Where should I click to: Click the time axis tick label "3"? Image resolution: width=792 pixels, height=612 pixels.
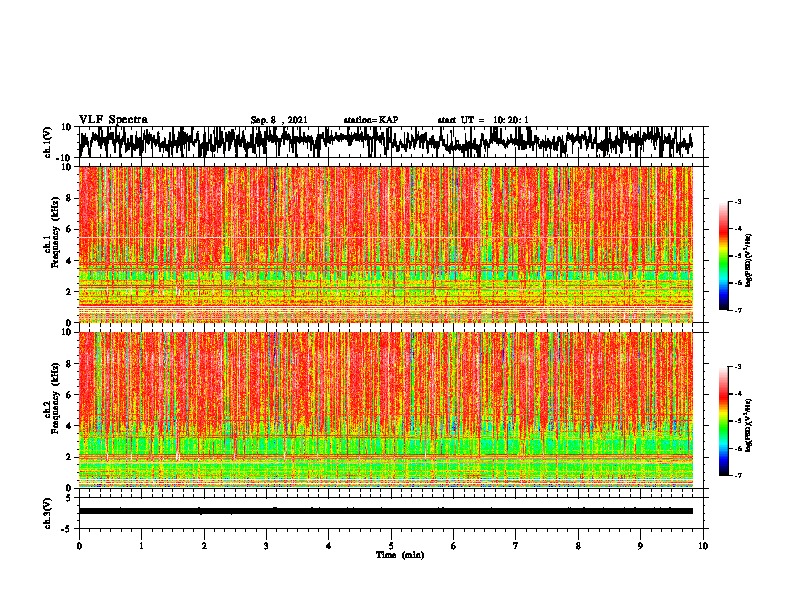coord(266,546)
